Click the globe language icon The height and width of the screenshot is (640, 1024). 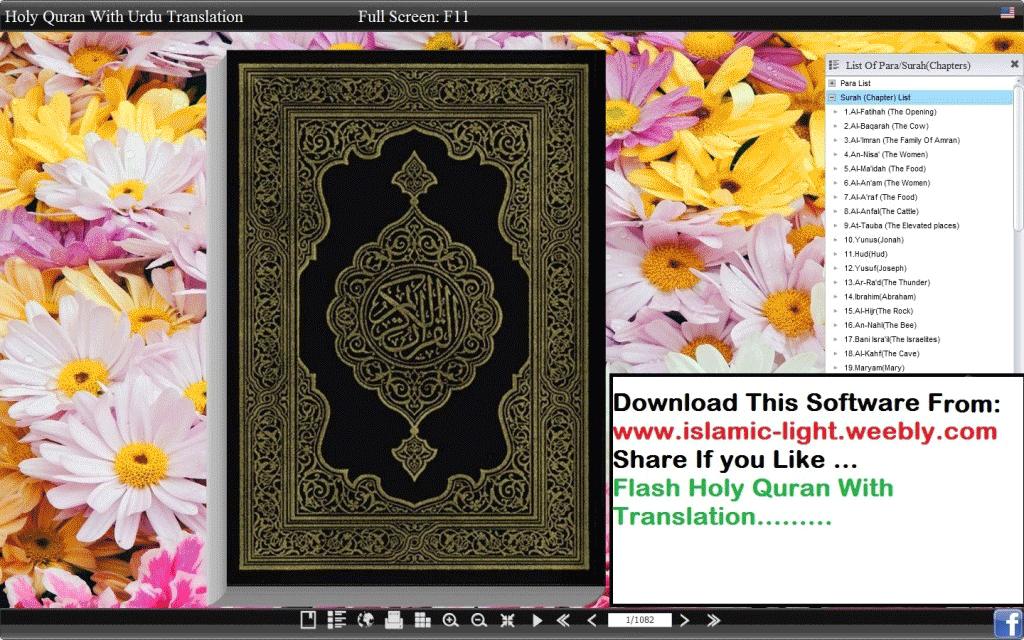tap(366, 620)
